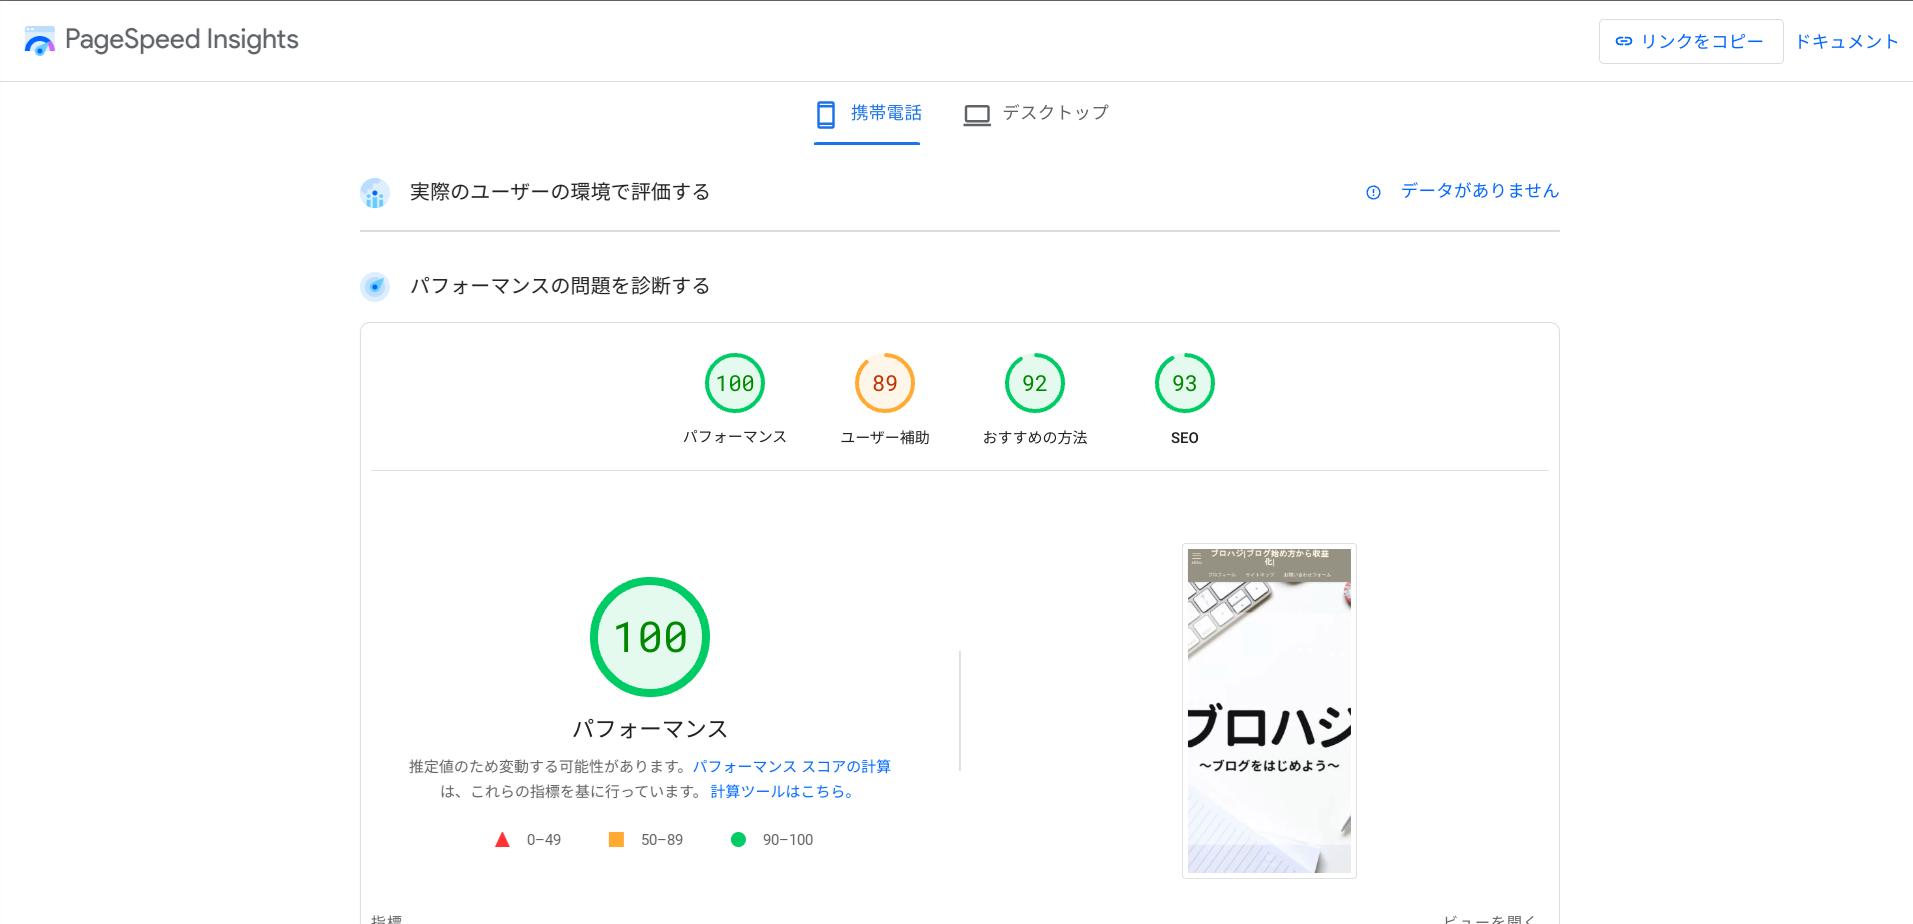Click the info icon beside データがありません
The height and width of the screenshot is (924, 1913).
[1373, 192]
